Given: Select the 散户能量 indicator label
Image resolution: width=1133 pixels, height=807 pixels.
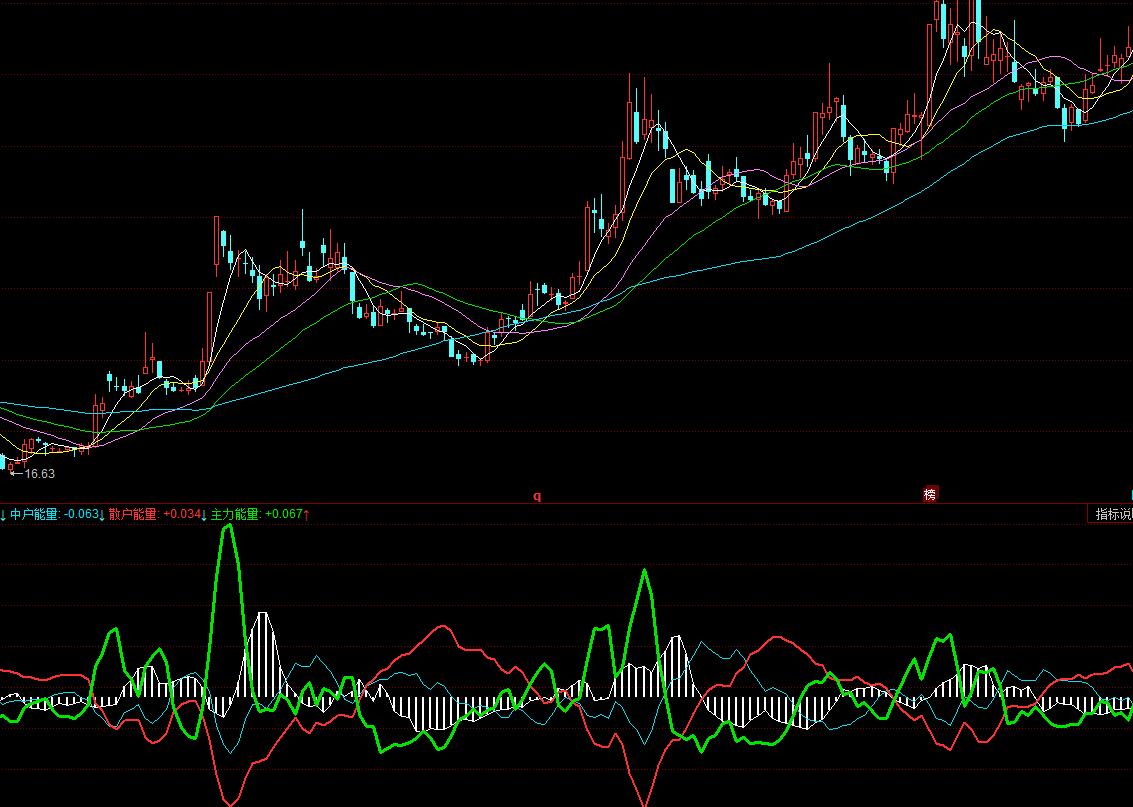Looking at the screenshot, I should pos(134,515).
